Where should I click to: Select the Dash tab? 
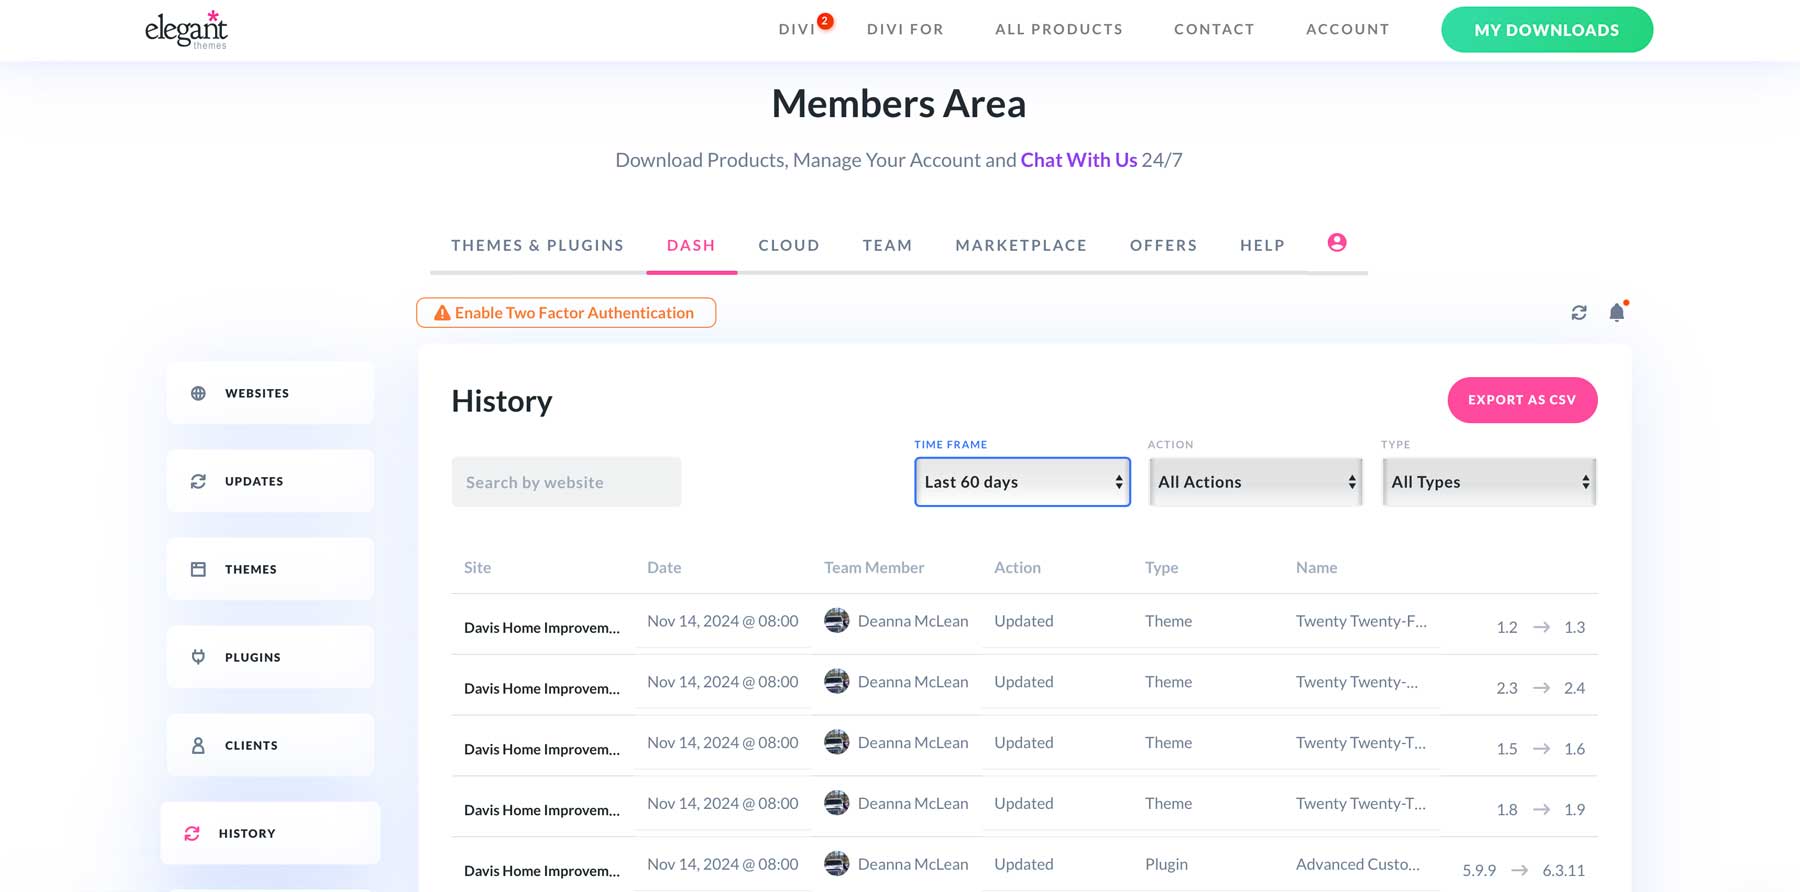point(691,245)
